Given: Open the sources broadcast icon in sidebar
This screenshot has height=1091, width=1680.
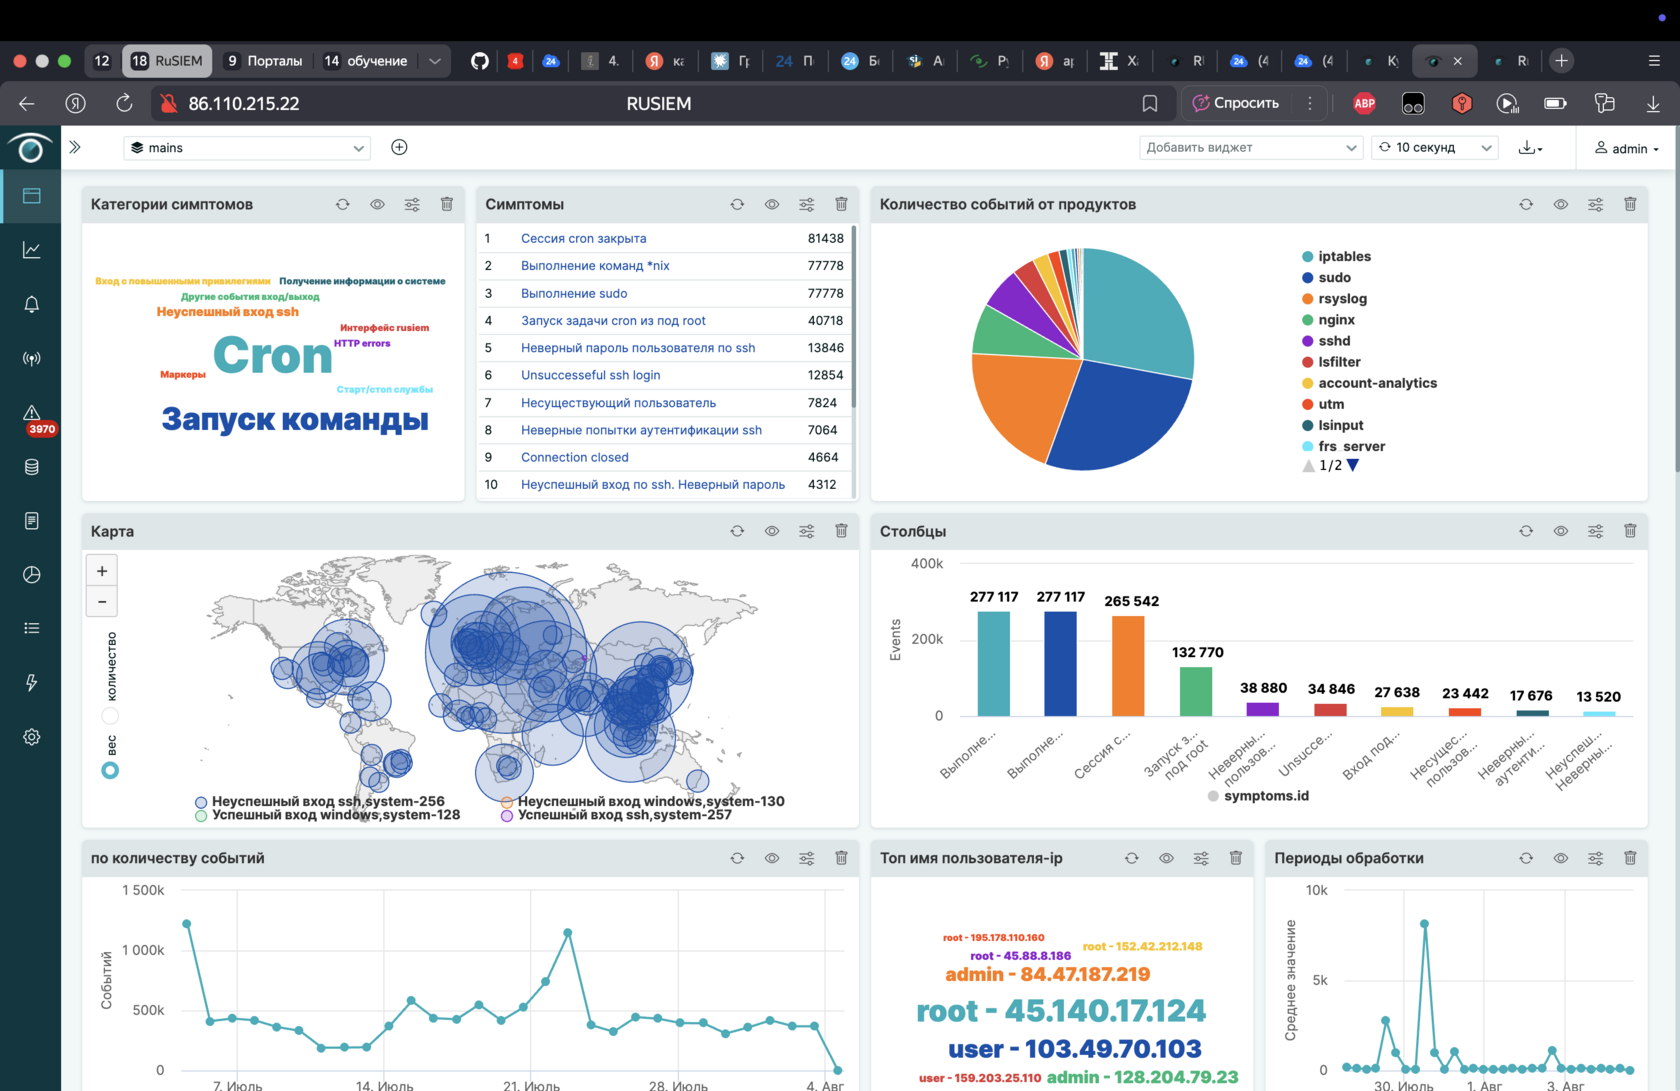Looking at the screenshot, I should point(31,358).
